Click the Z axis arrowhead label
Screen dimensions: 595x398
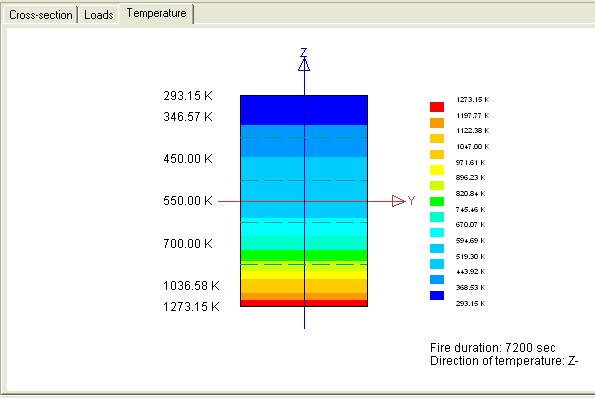[x=304, y=53]
